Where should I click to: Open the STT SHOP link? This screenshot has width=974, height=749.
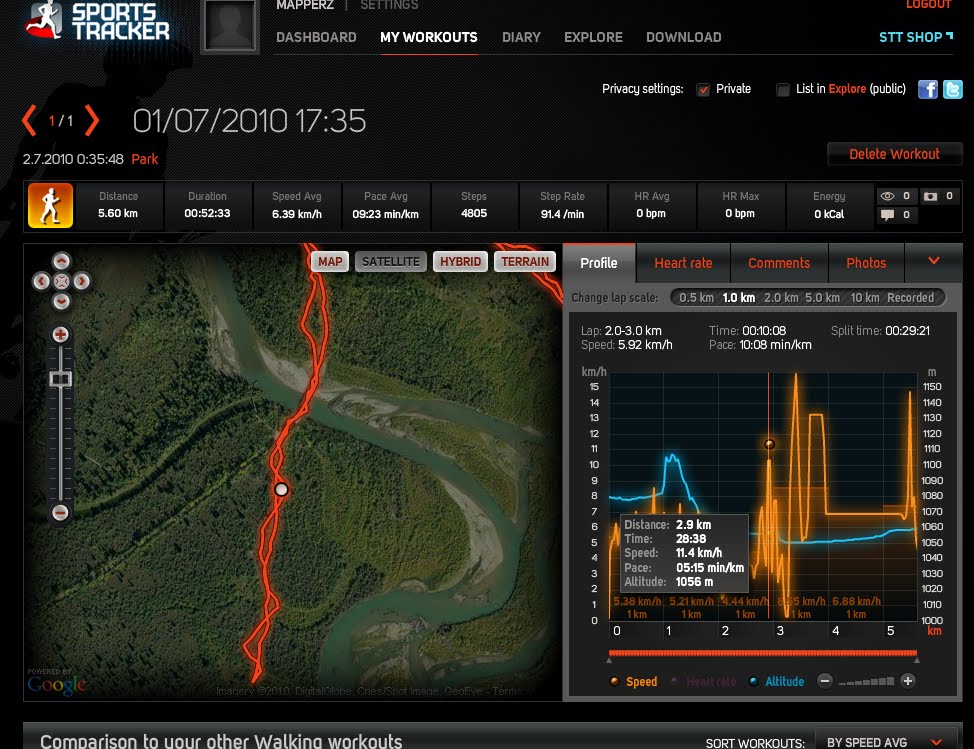click(909, 37)
